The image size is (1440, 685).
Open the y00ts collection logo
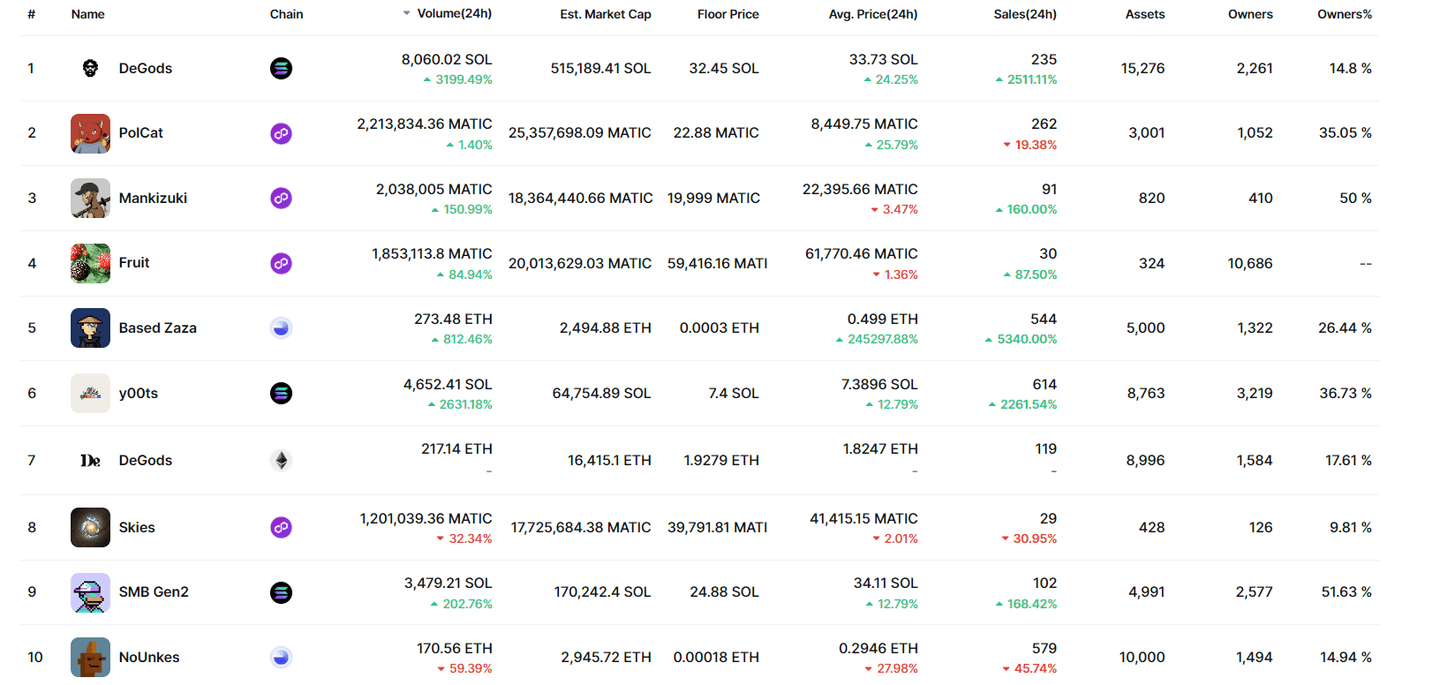coord(90,393)
